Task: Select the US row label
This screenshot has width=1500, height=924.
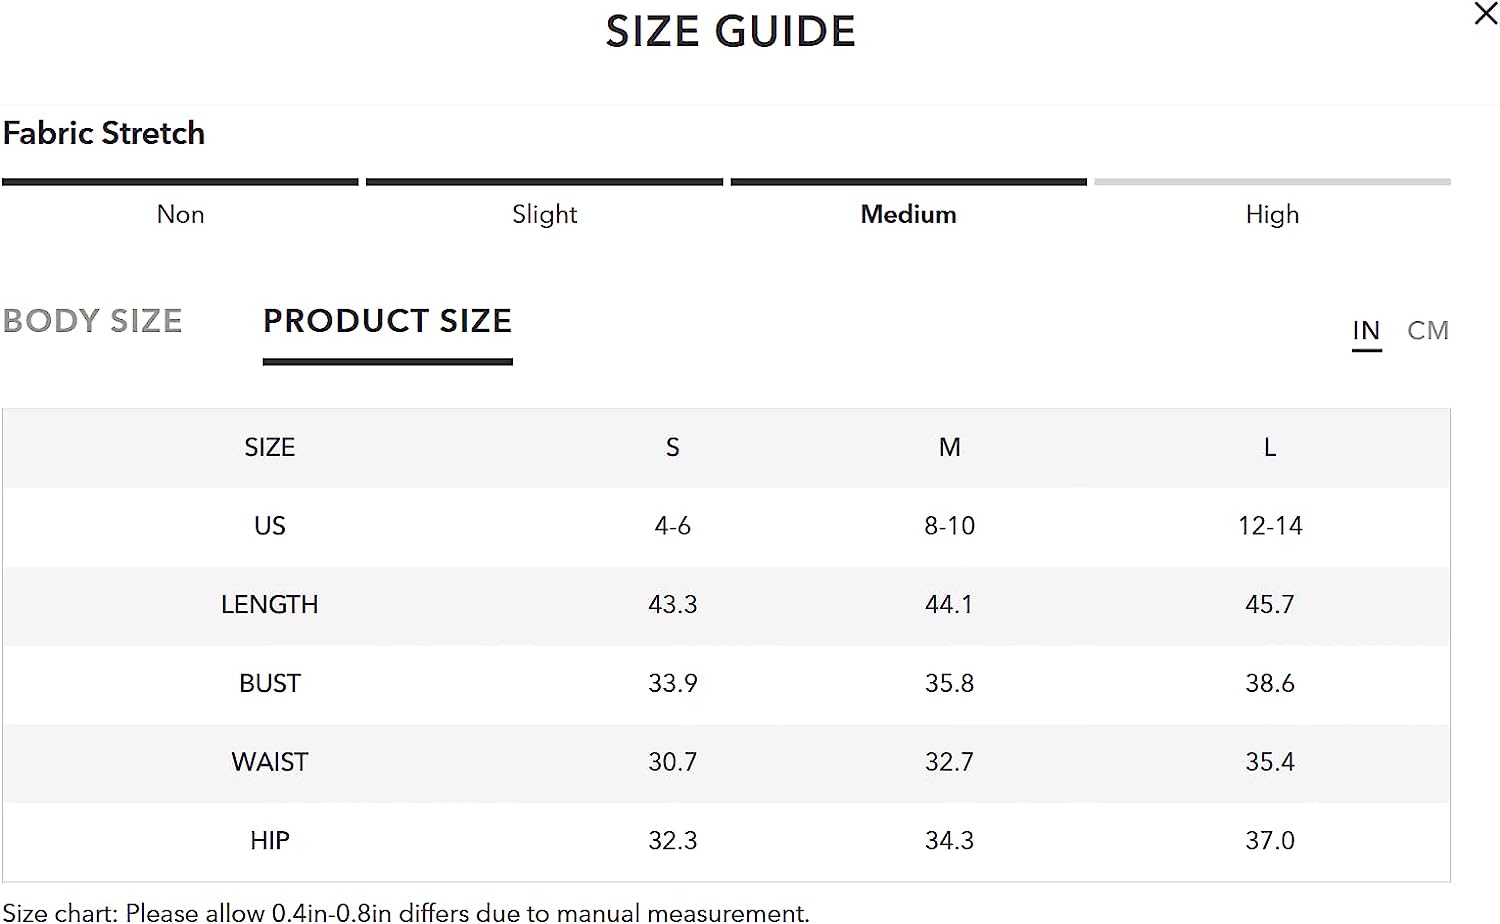Action: (x=270, y=527)
